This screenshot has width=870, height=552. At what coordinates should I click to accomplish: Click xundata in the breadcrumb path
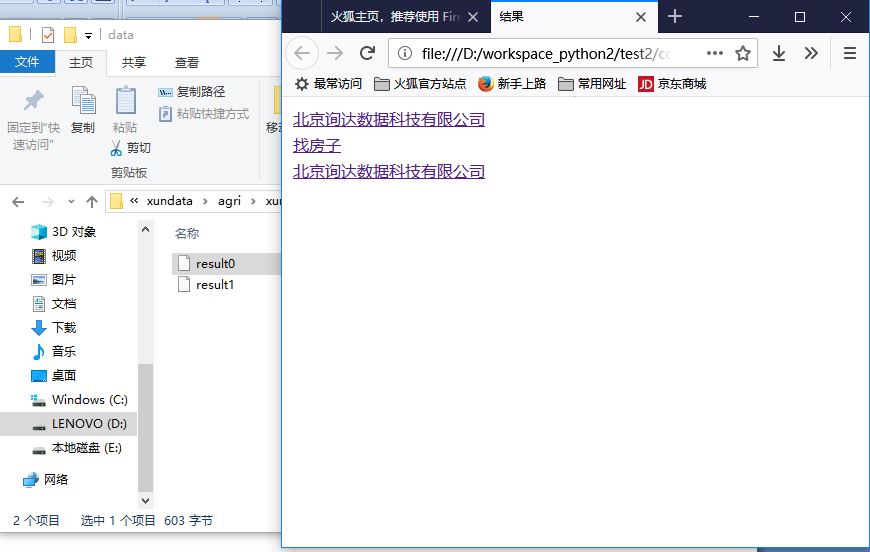(170, 201)
